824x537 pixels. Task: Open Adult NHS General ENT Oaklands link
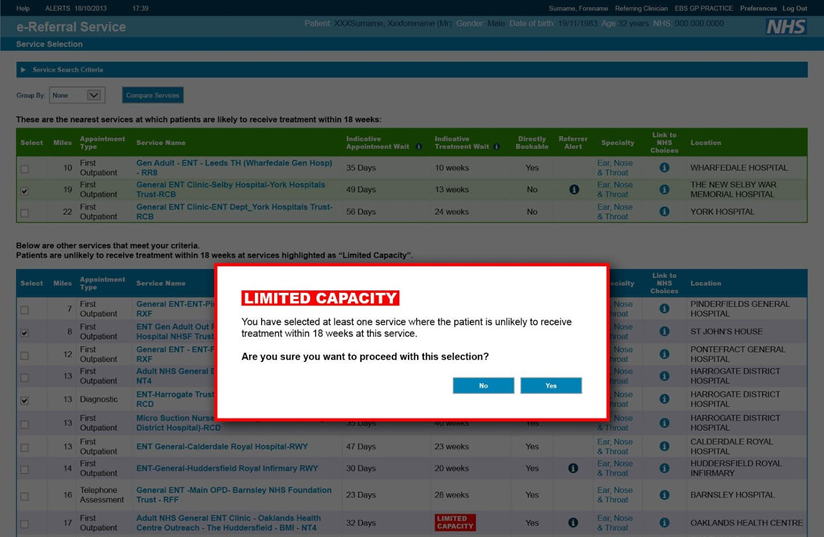(229, 523)
